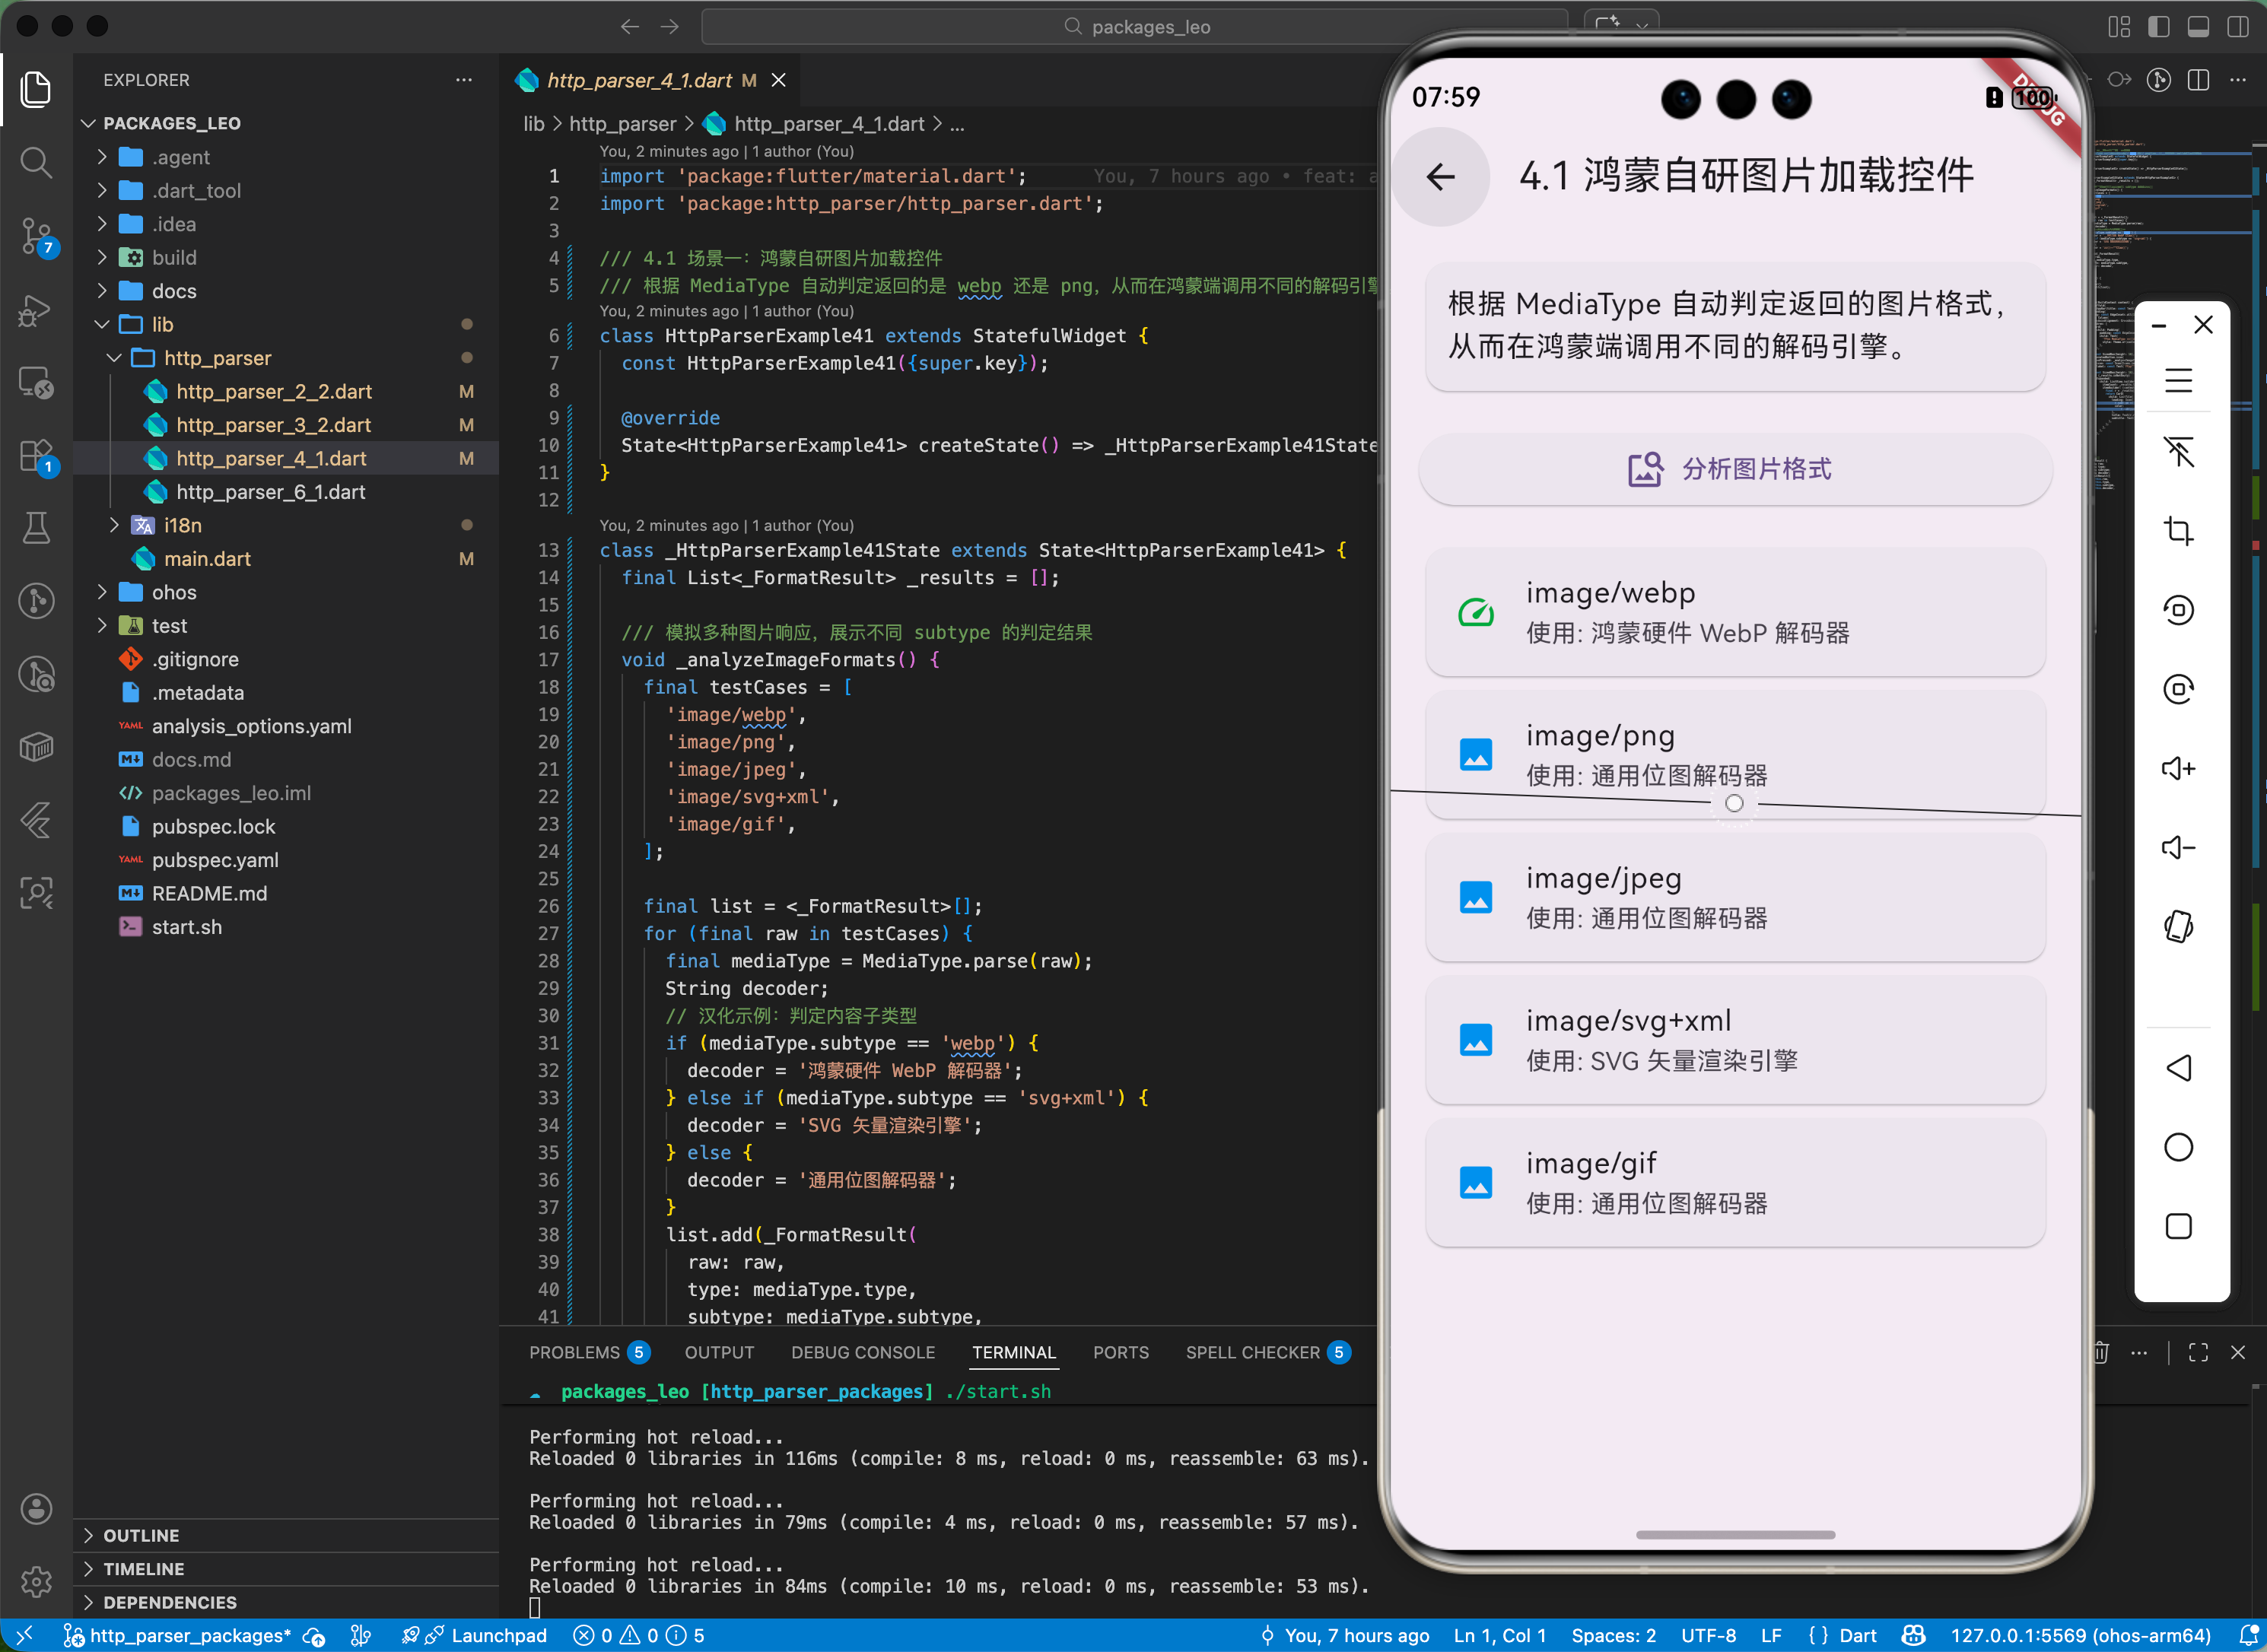Toggle primary side bar visibility
2267x1652 pixels.
click(x=2158, y=27)
